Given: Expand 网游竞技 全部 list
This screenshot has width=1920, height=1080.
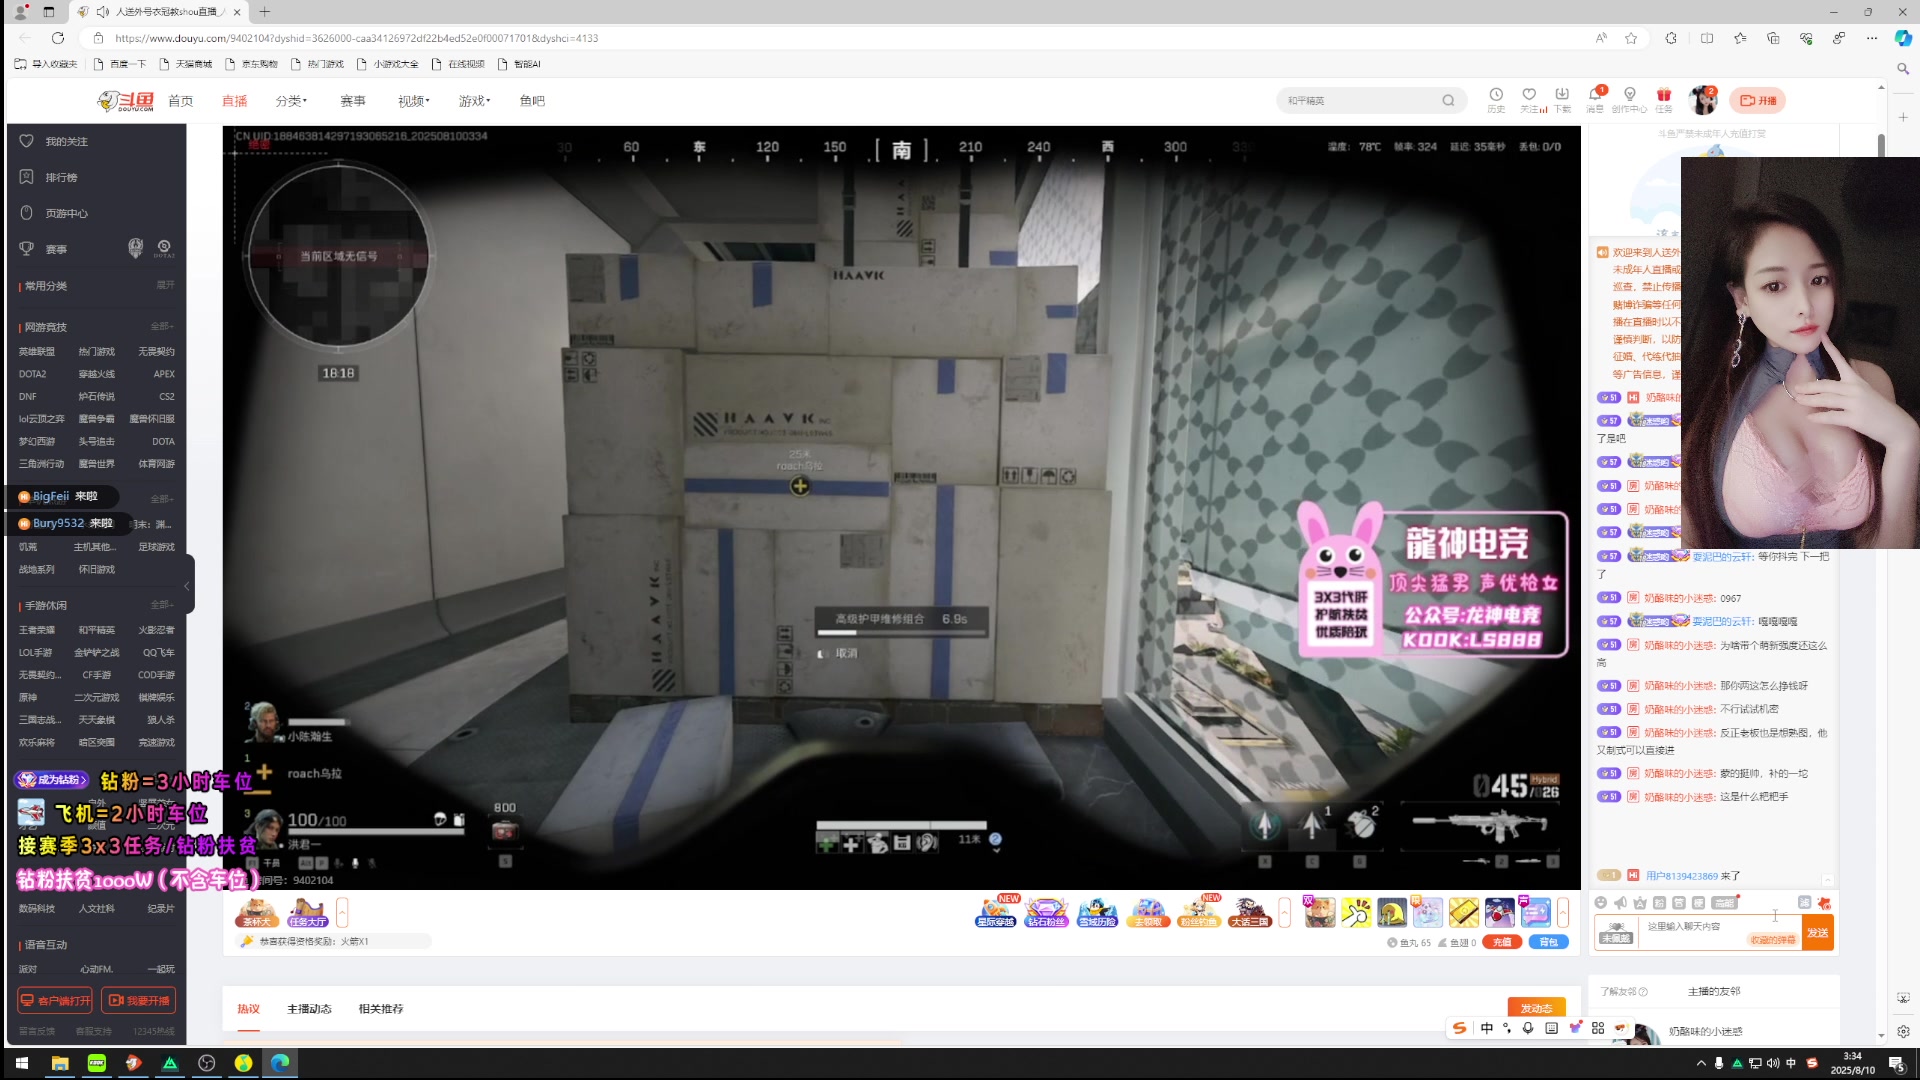Looking at the screenshot, I should (x=162, y=327).
